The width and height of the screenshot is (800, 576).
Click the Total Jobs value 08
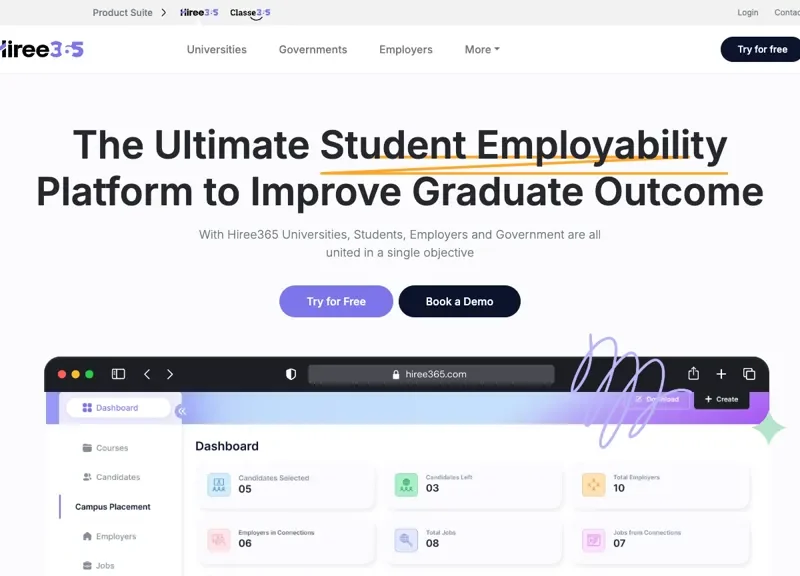click(432, 543)
